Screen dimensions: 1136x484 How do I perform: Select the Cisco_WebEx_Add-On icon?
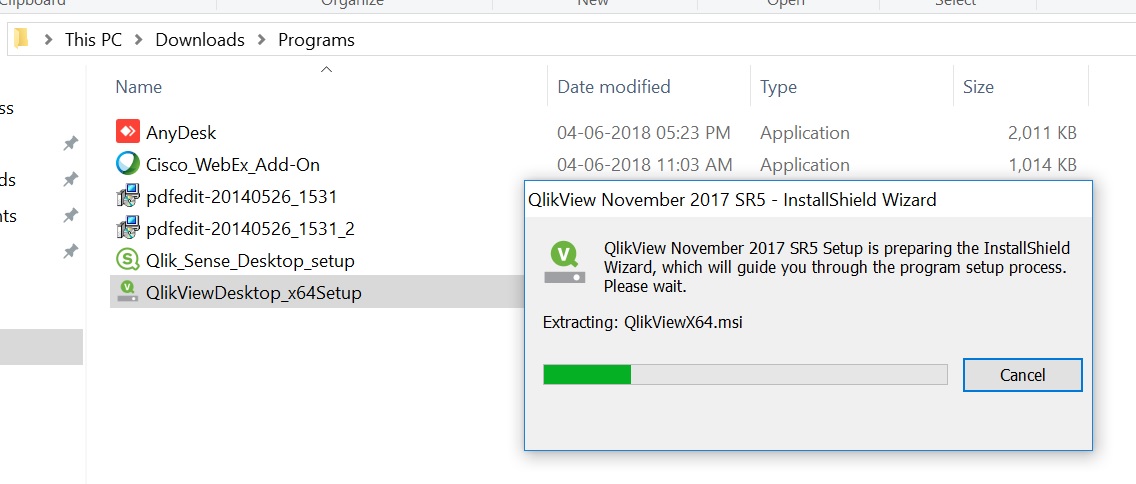click(x=128, y=164)
